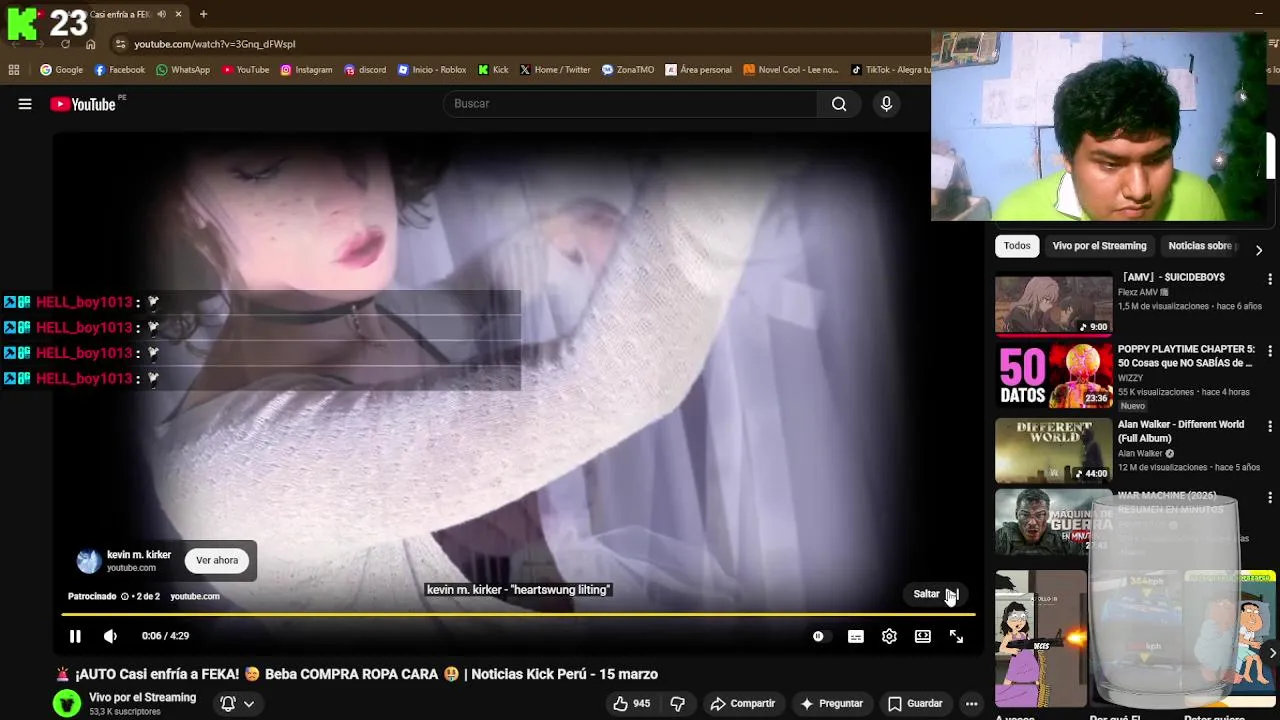Viewport: 1280px width, 720px height.
Task: Open Alan Walker Different World thumbnail
Action: [x=1053, y=450]
